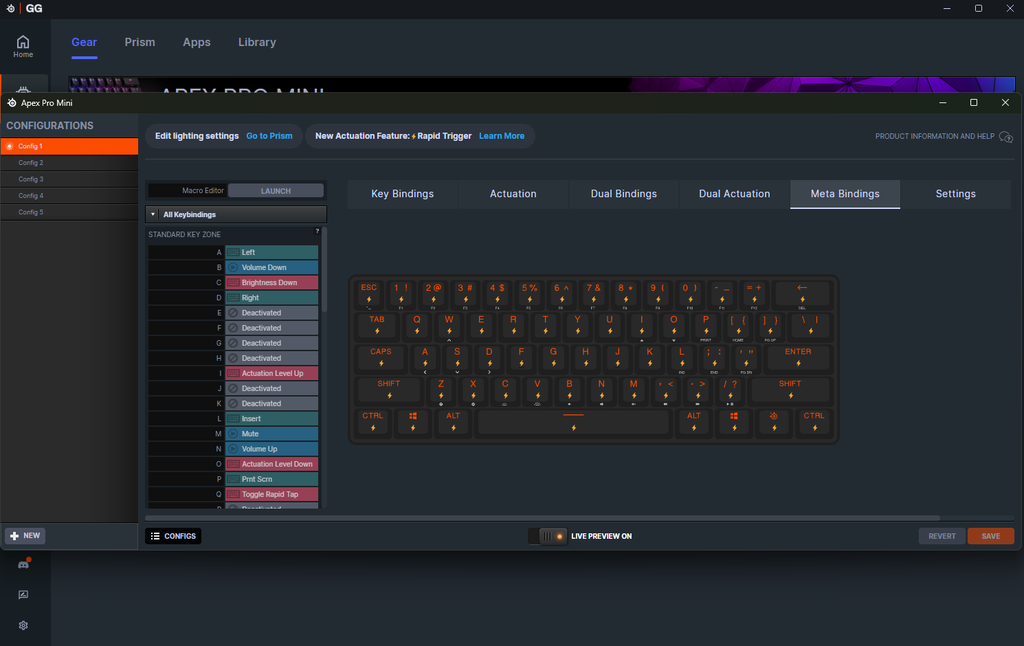Select Config 3 configuration

[x=69, y=179]
